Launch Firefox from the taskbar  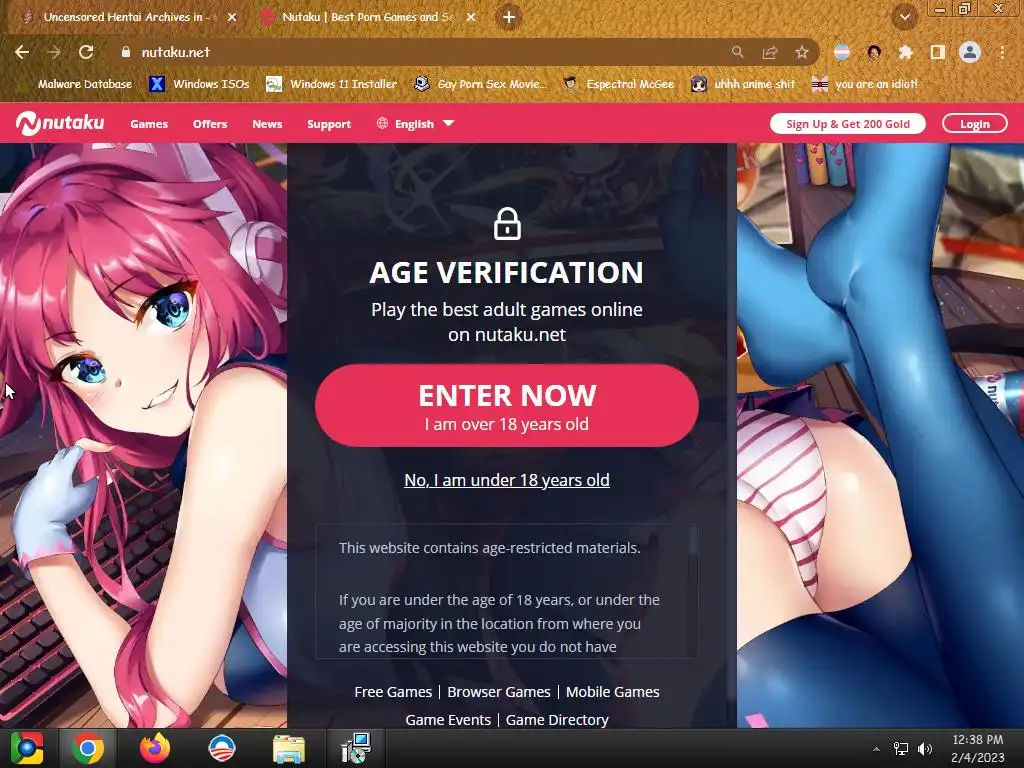155,748
